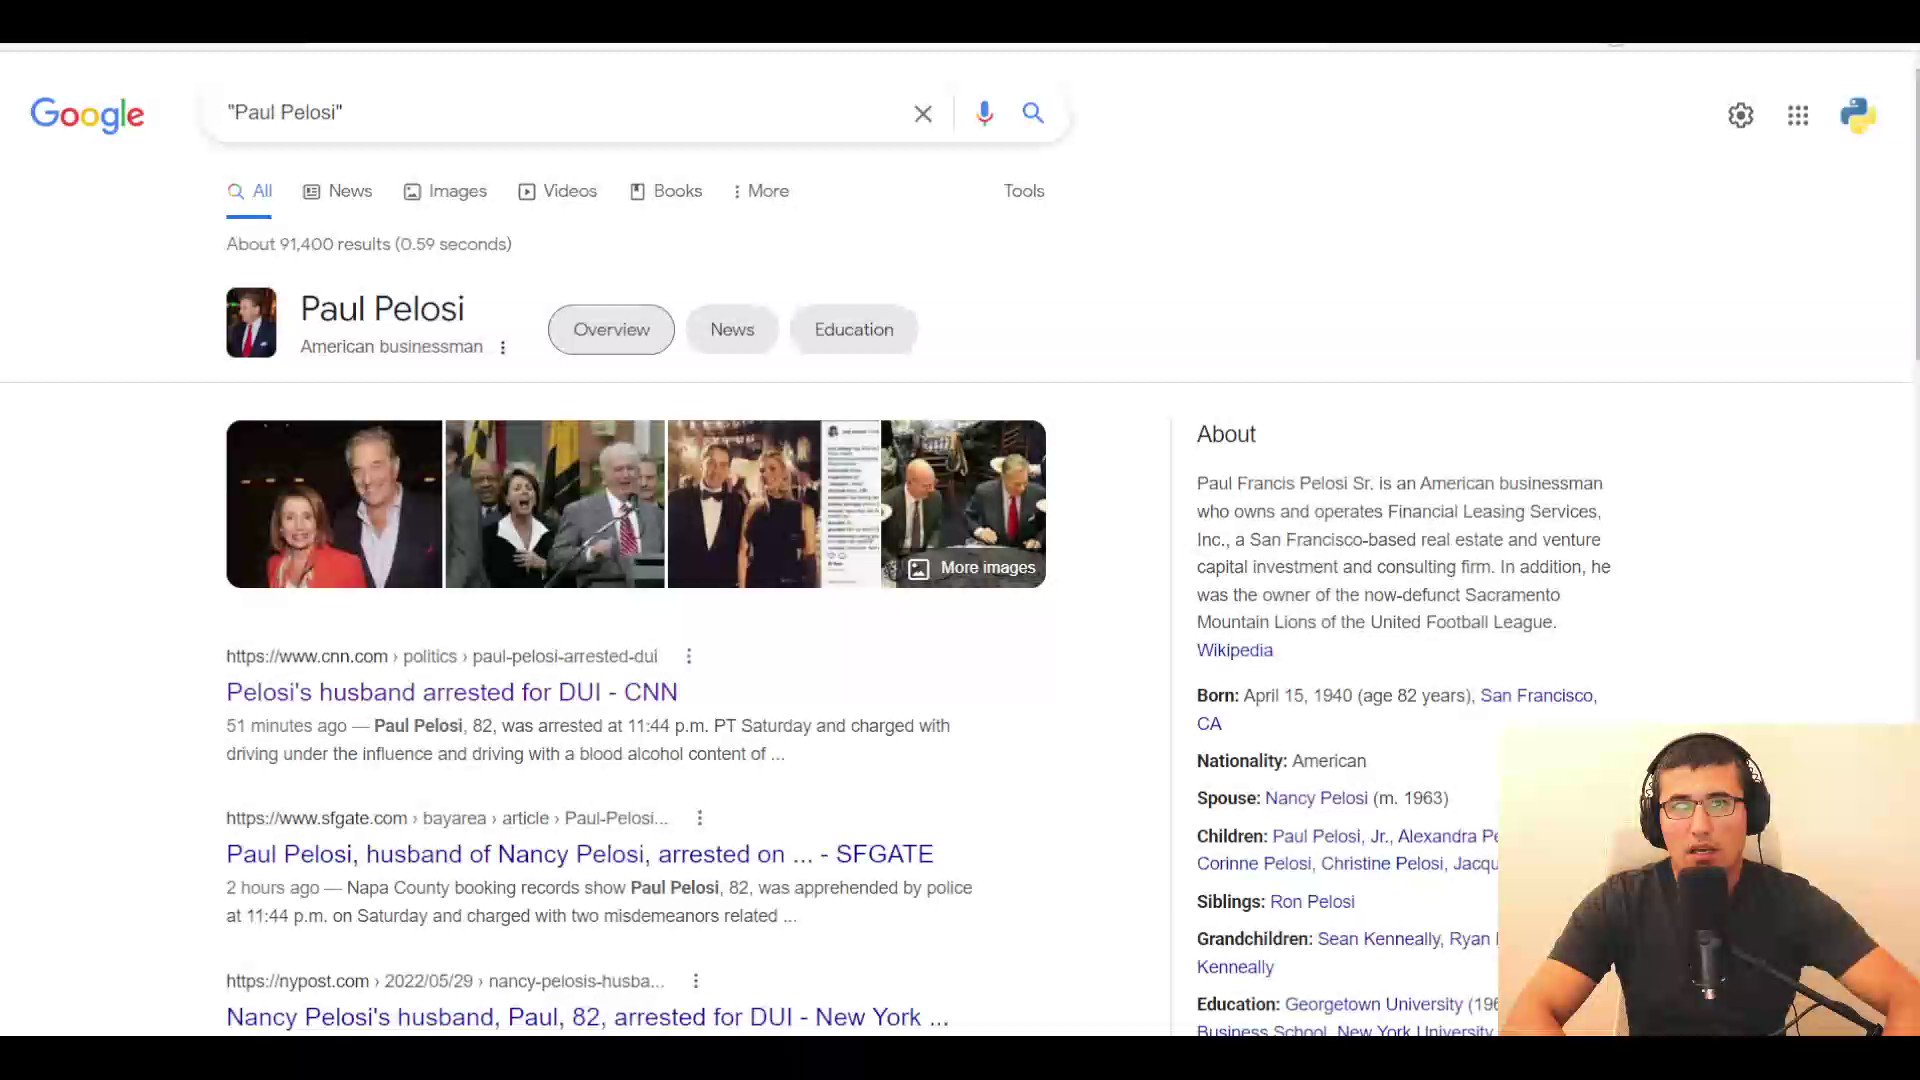Open the Google apps grid icon
This screenshot has height=1080, width=1920.
(1798, 115)
